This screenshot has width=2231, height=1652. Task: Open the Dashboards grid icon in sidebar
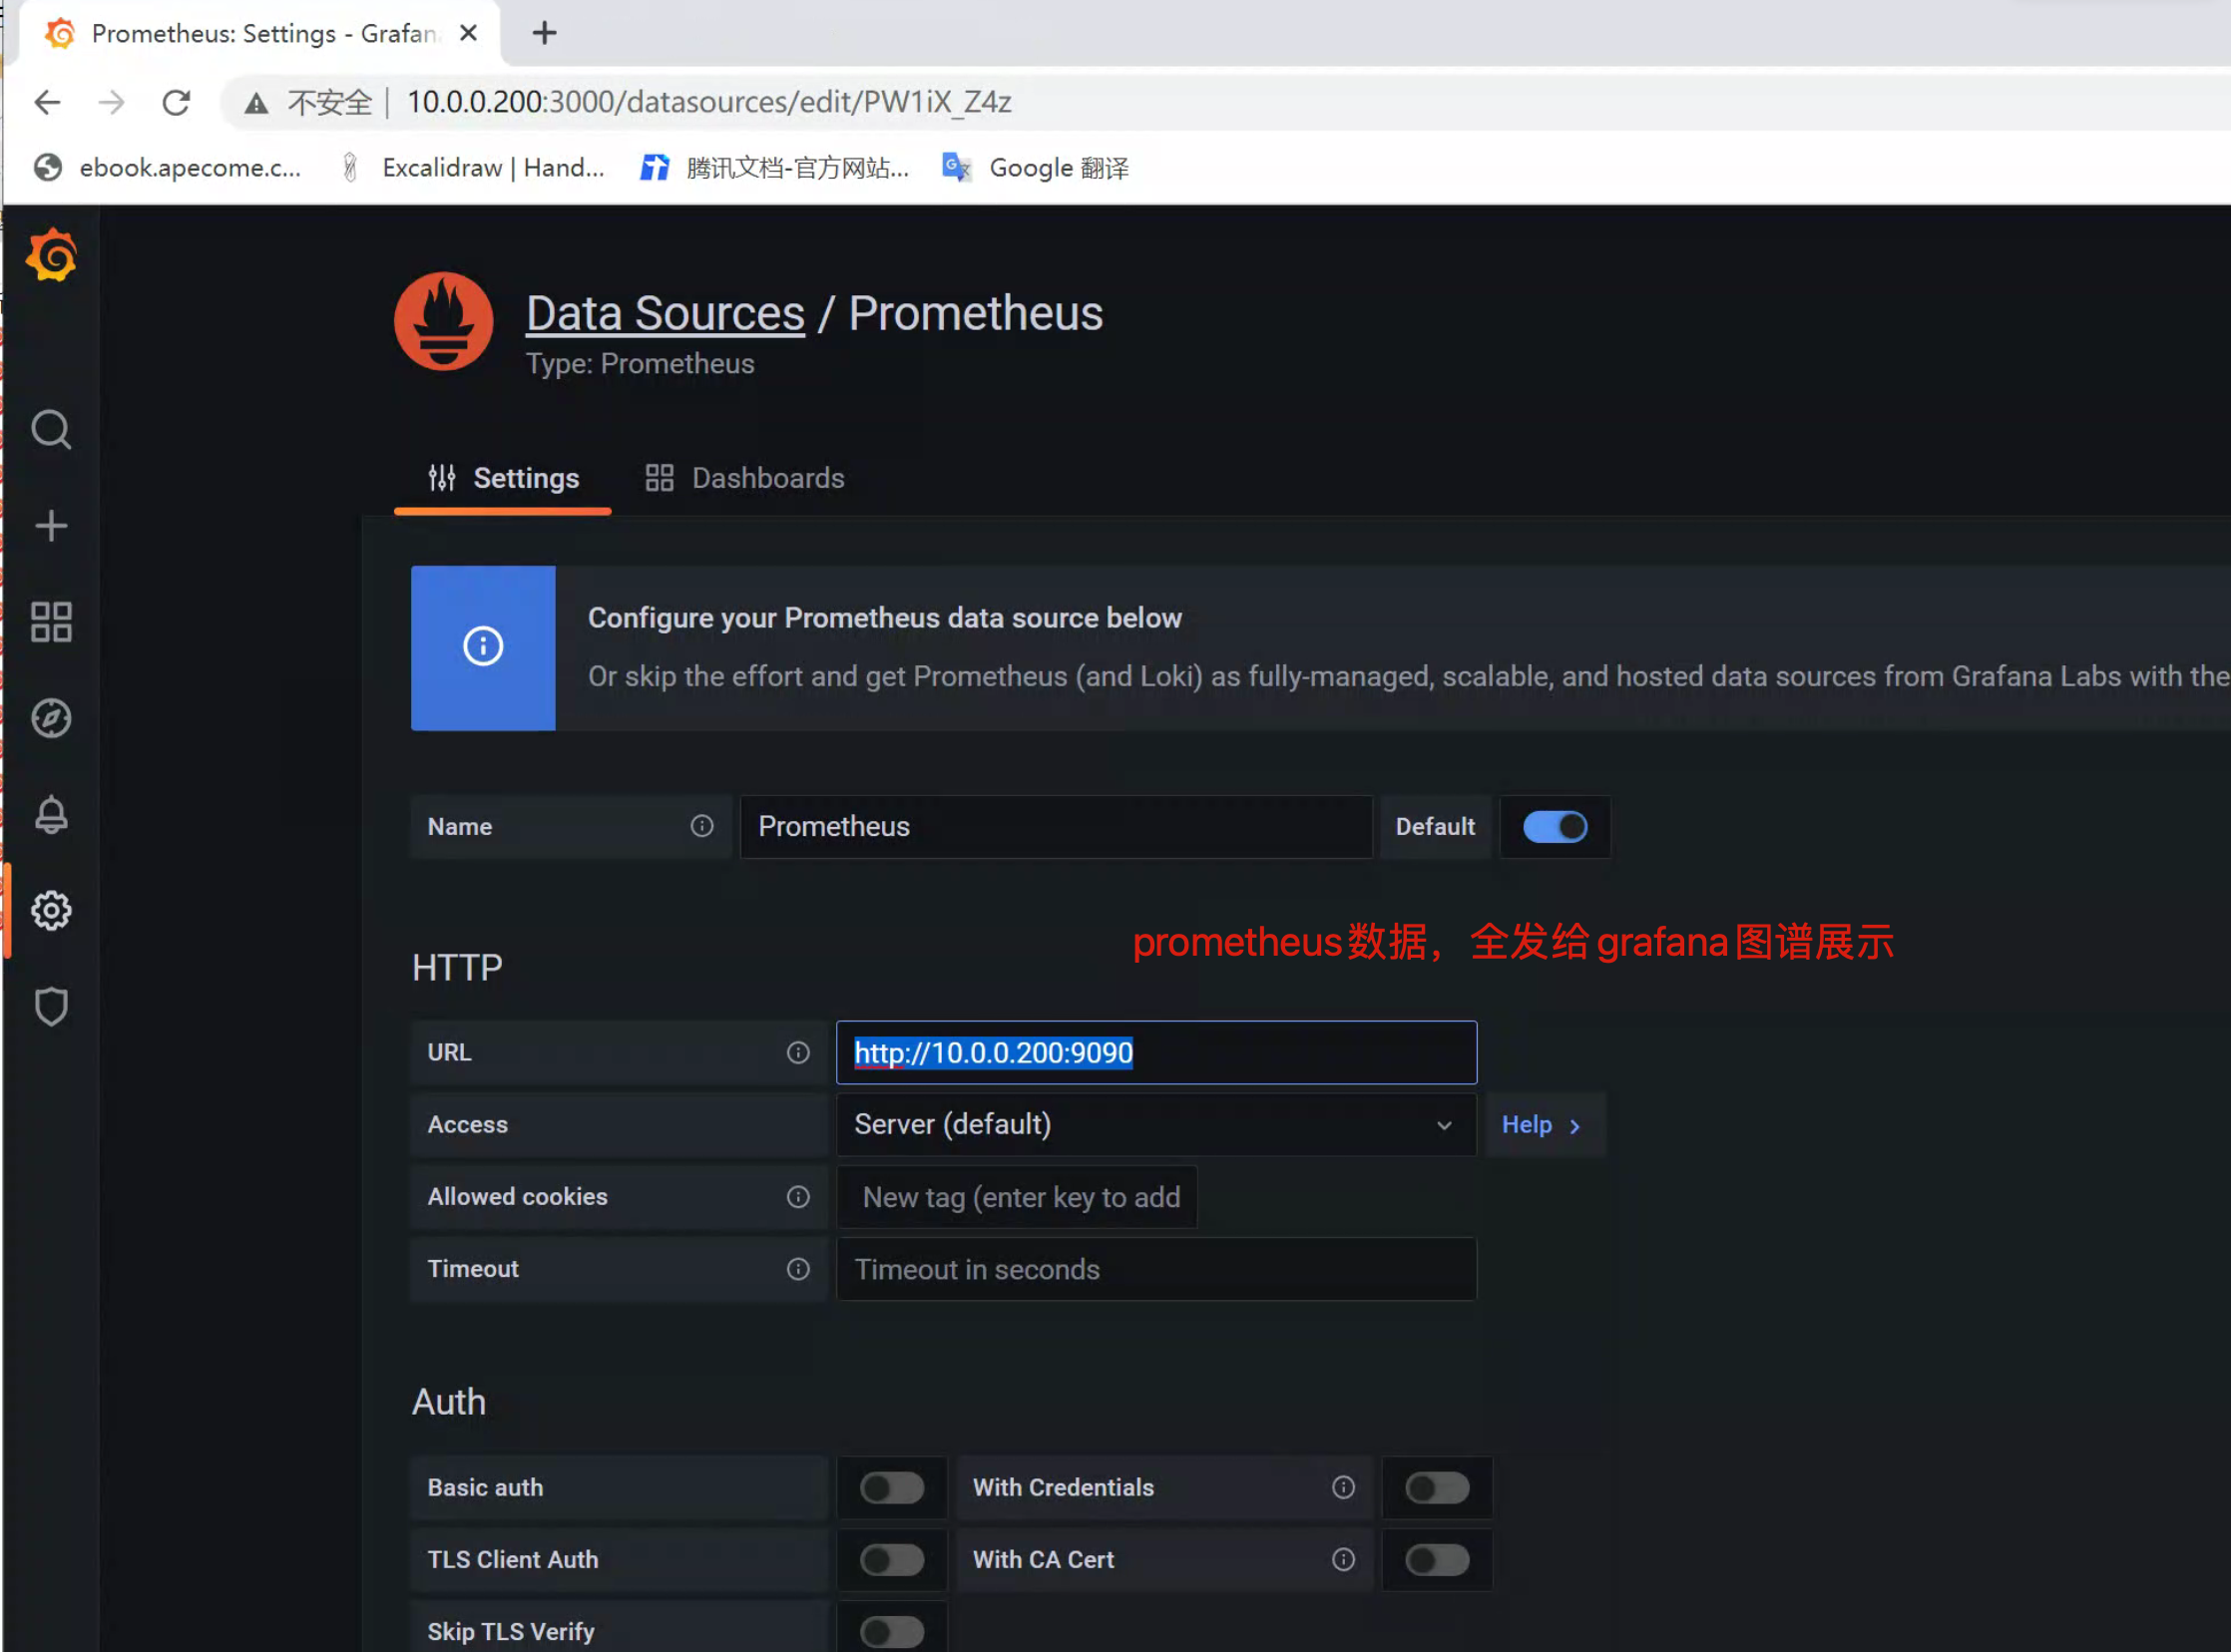click(x=51, y=622)
